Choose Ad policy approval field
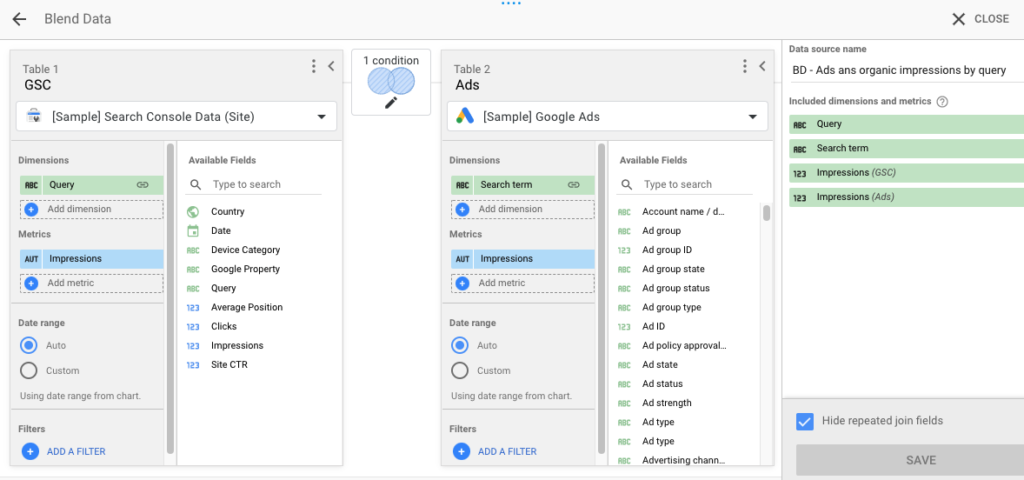This screenshot has height=480, width=1024. click(686, 345)
